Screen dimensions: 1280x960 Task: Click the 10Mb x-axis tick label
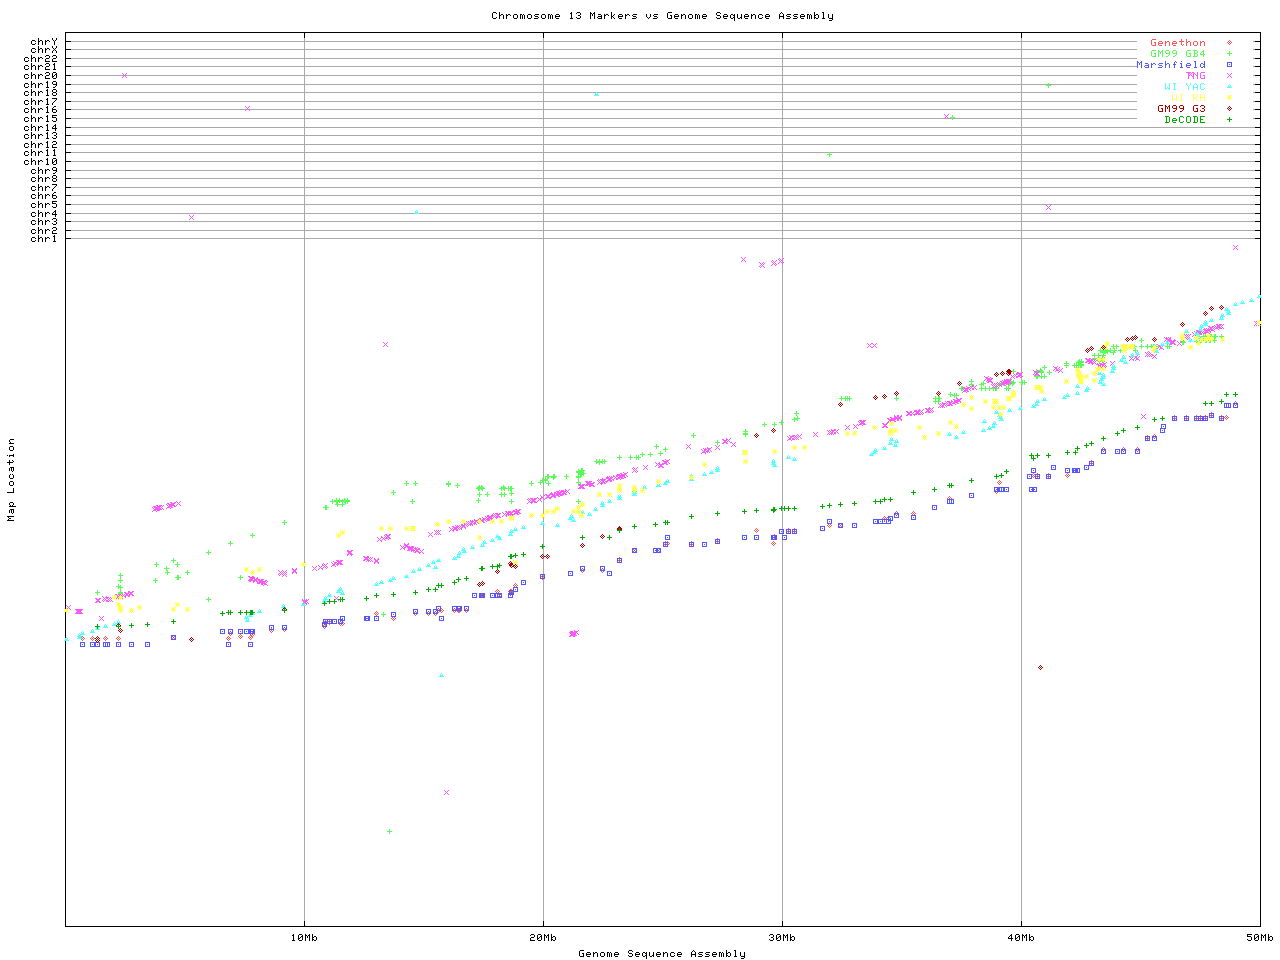[x=304, y=938]
